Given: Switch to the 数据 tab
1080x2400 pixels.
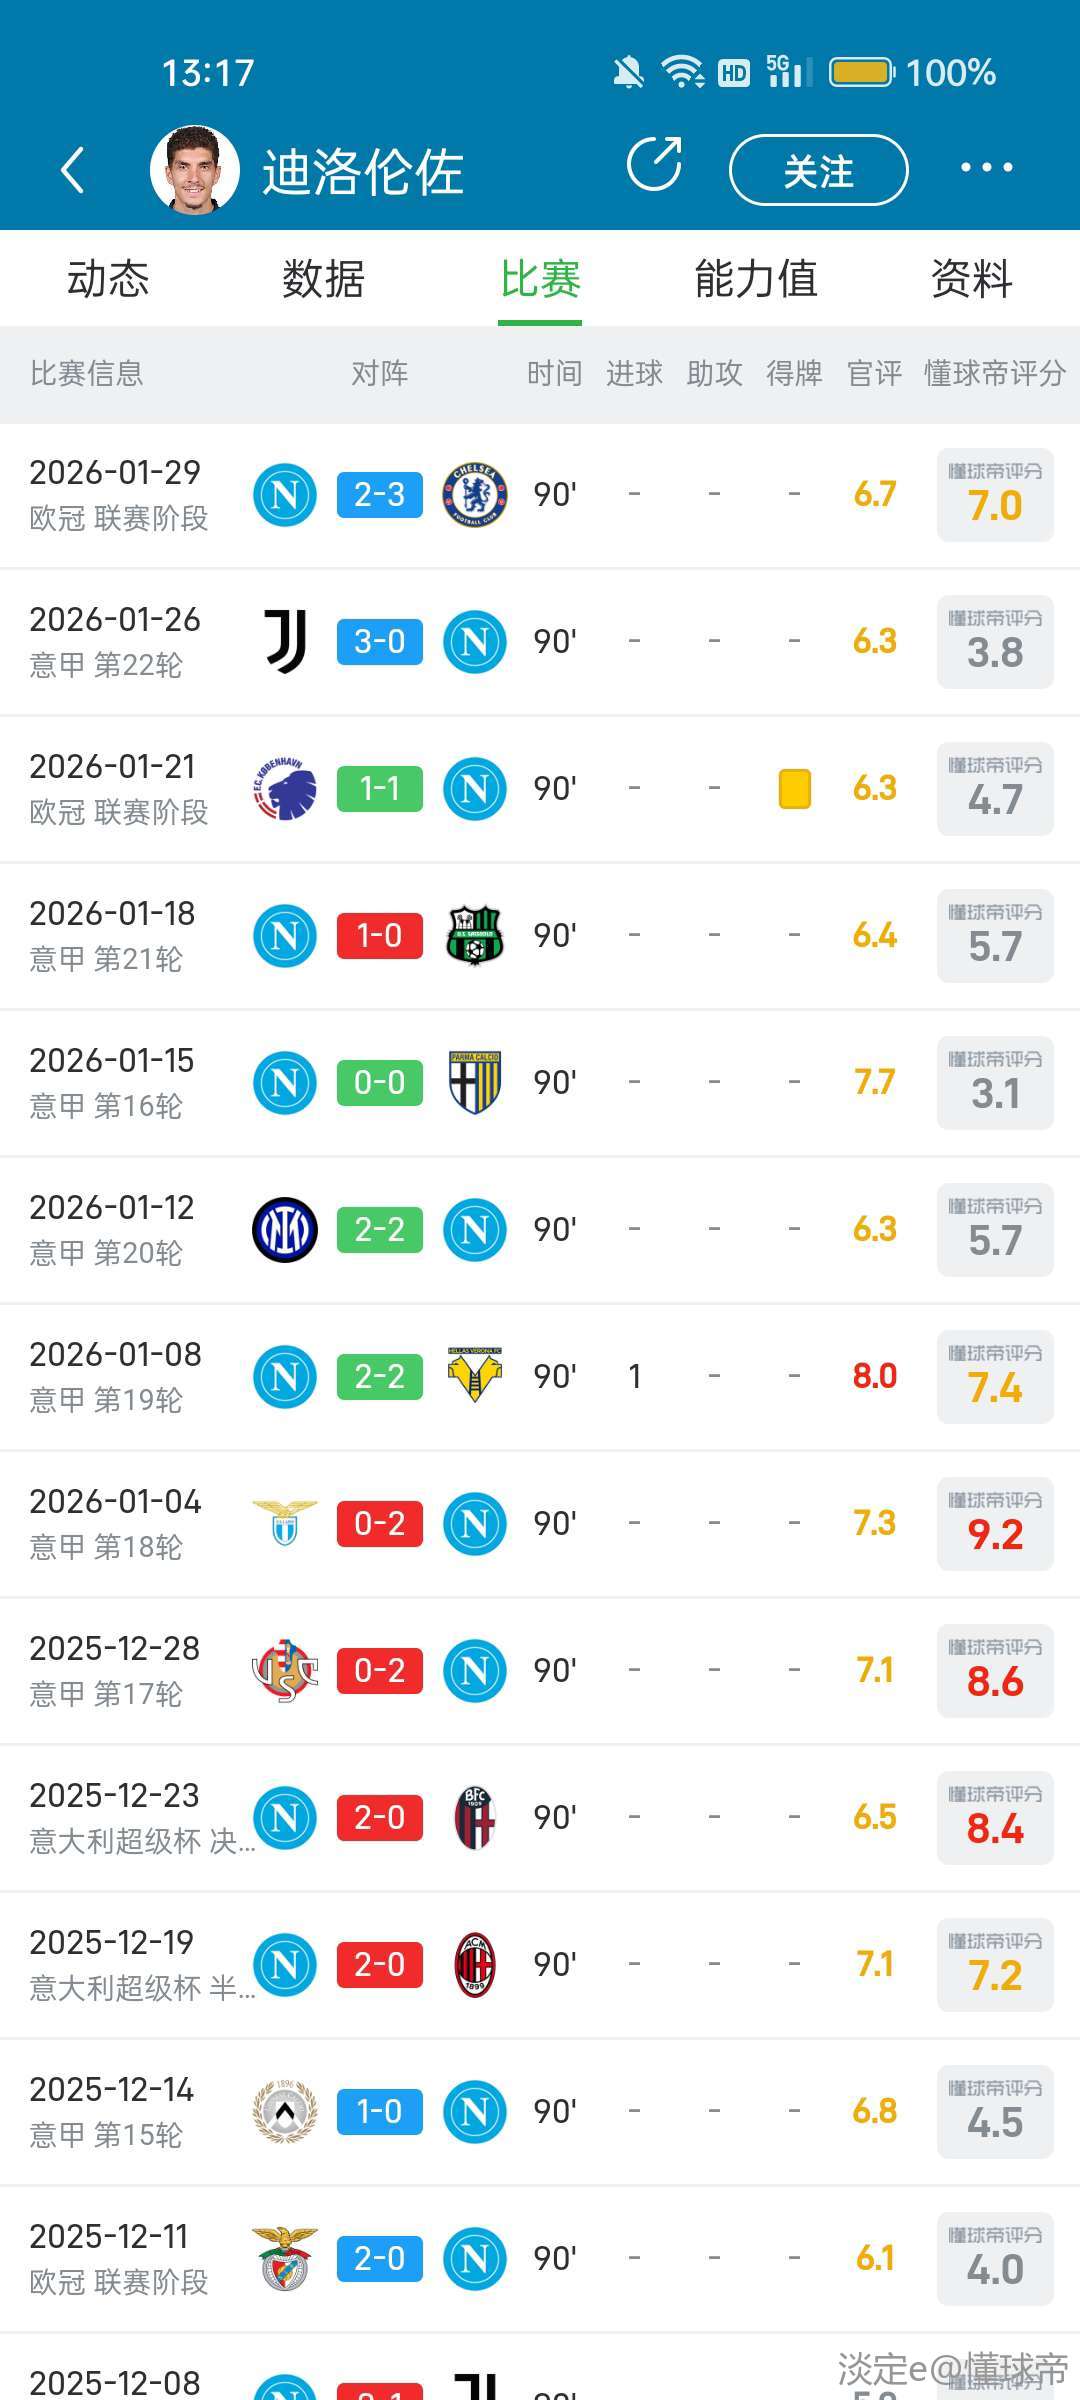Looking at the screenshot, I should click(323, 279).
